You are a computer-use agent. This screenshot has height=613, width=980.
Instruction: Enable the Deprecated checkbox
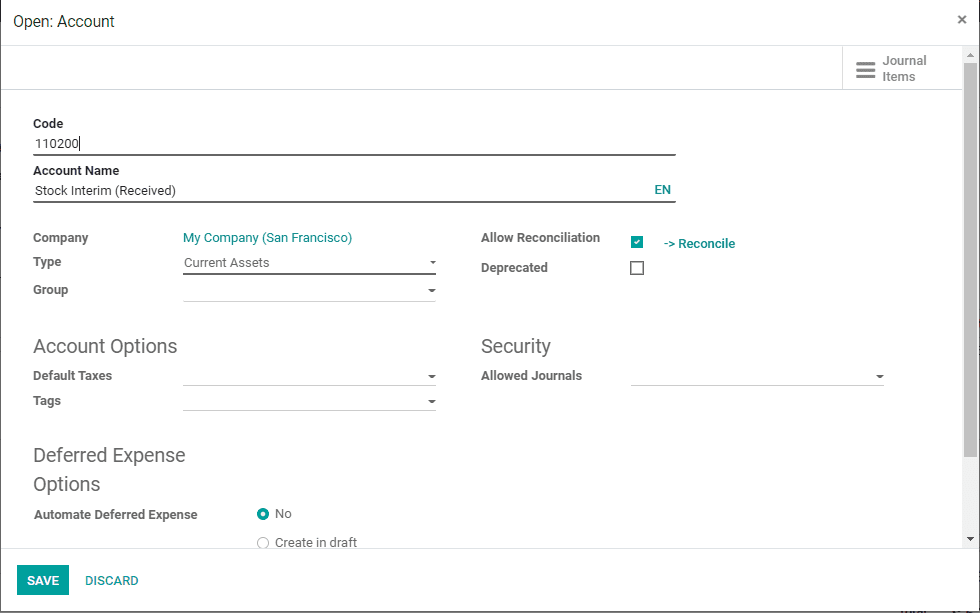[x=637, y=267]
